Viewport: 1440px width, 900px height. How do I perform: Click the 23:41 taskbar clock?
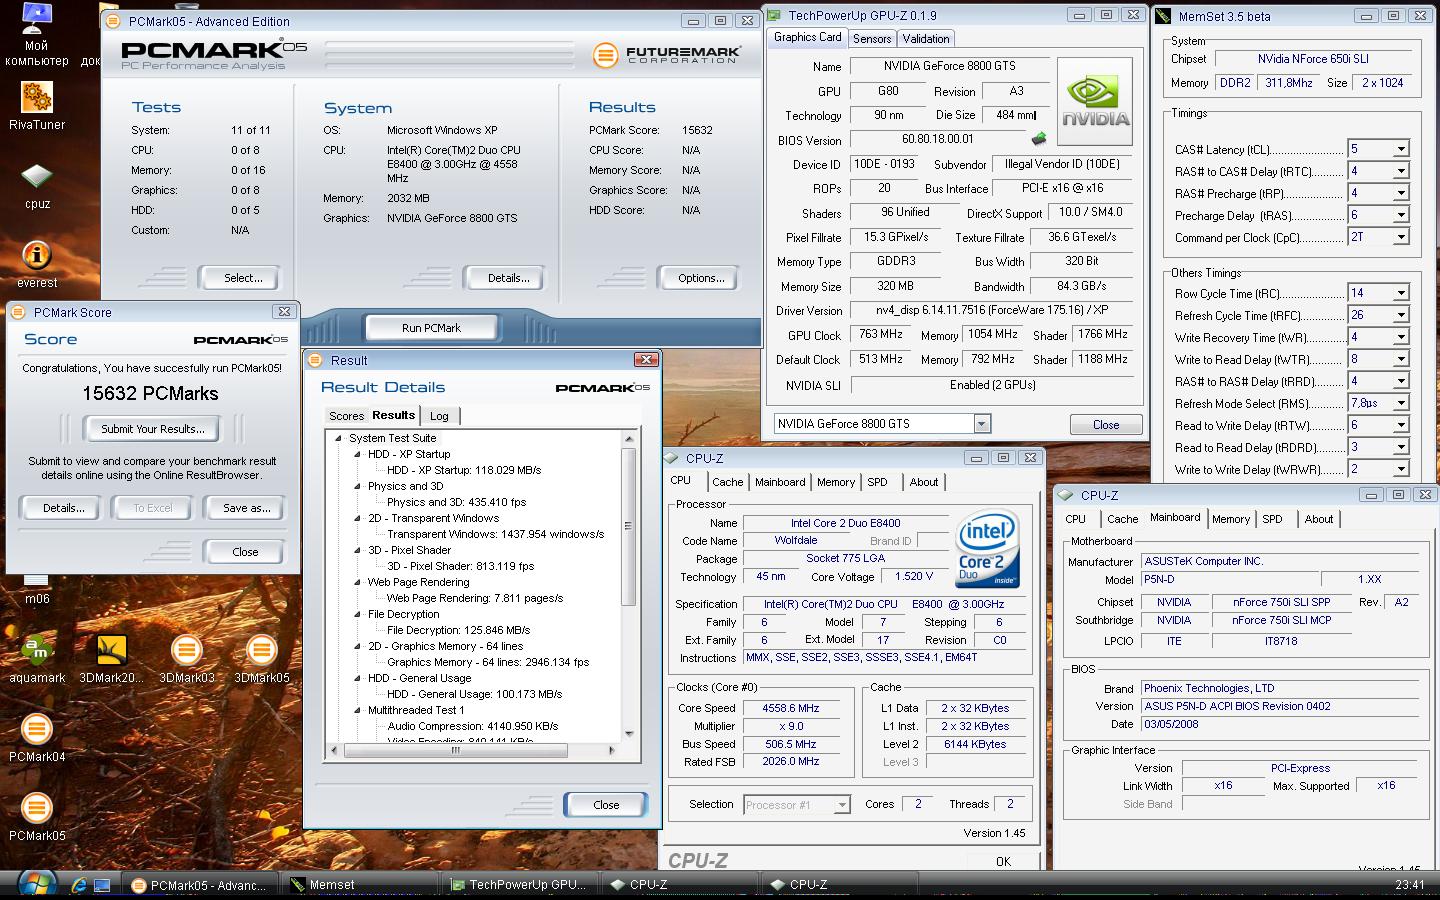click(x=1409, y=885)
